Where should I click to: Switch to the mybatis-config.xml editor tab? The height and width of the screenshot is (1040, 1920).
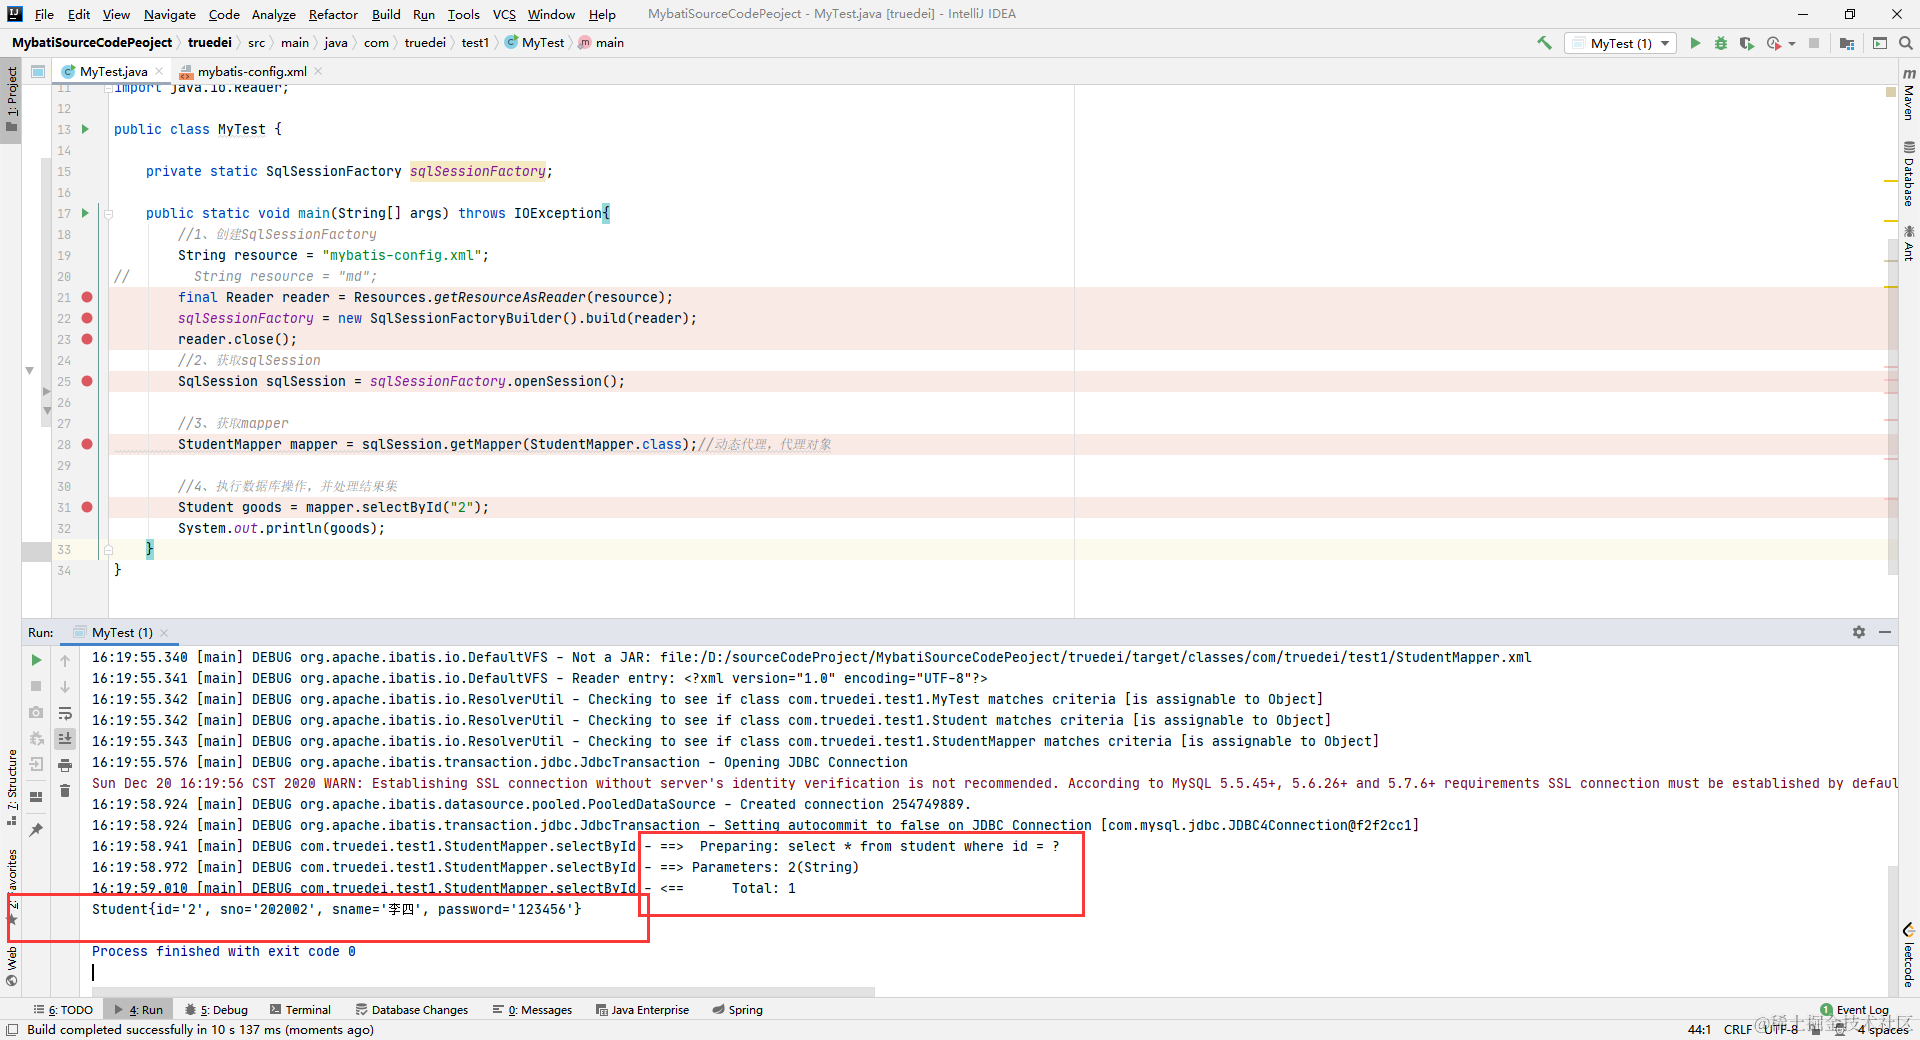[x=251, y=71]
